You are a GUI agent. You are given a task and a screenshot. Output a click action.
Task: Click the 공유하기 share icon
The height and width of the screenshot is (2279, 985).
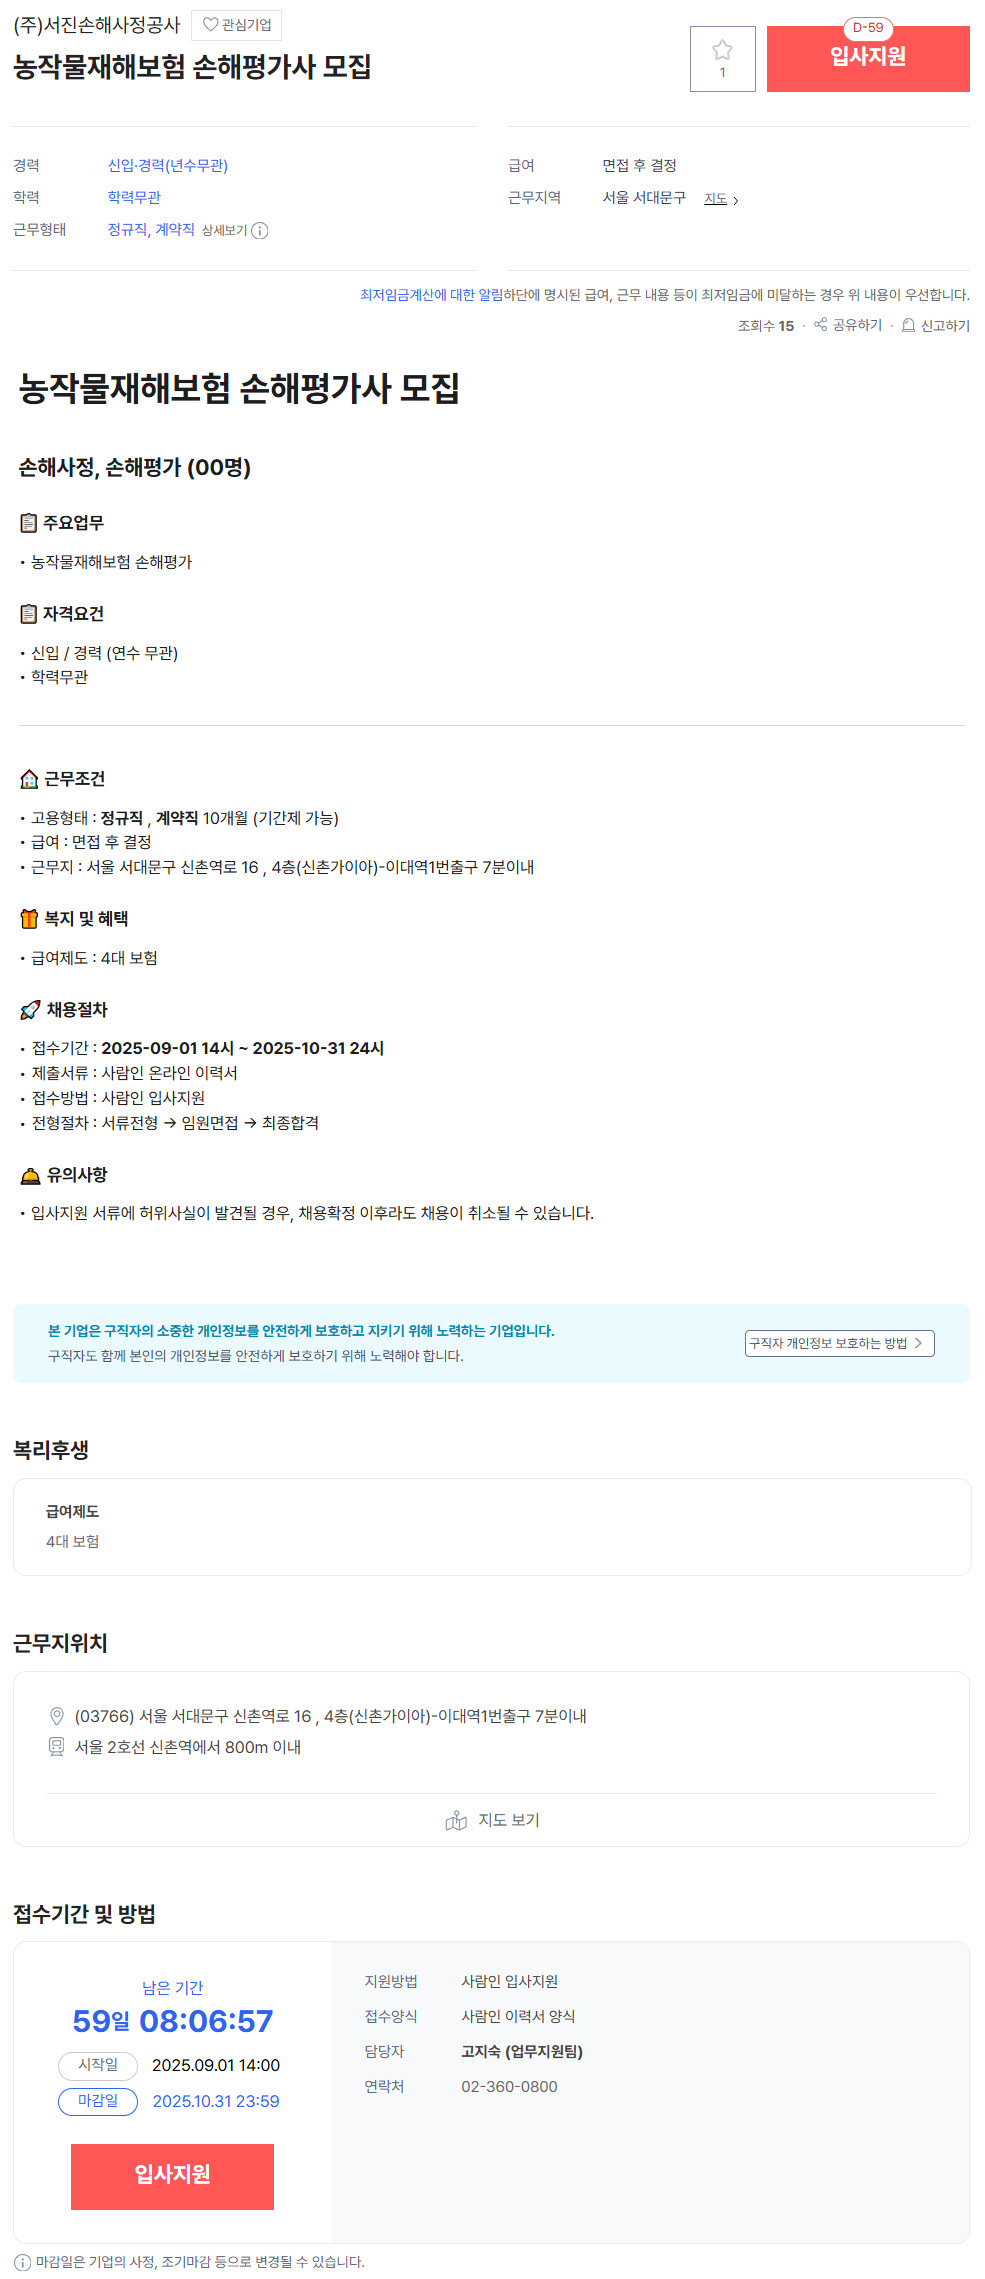[821, 325]
